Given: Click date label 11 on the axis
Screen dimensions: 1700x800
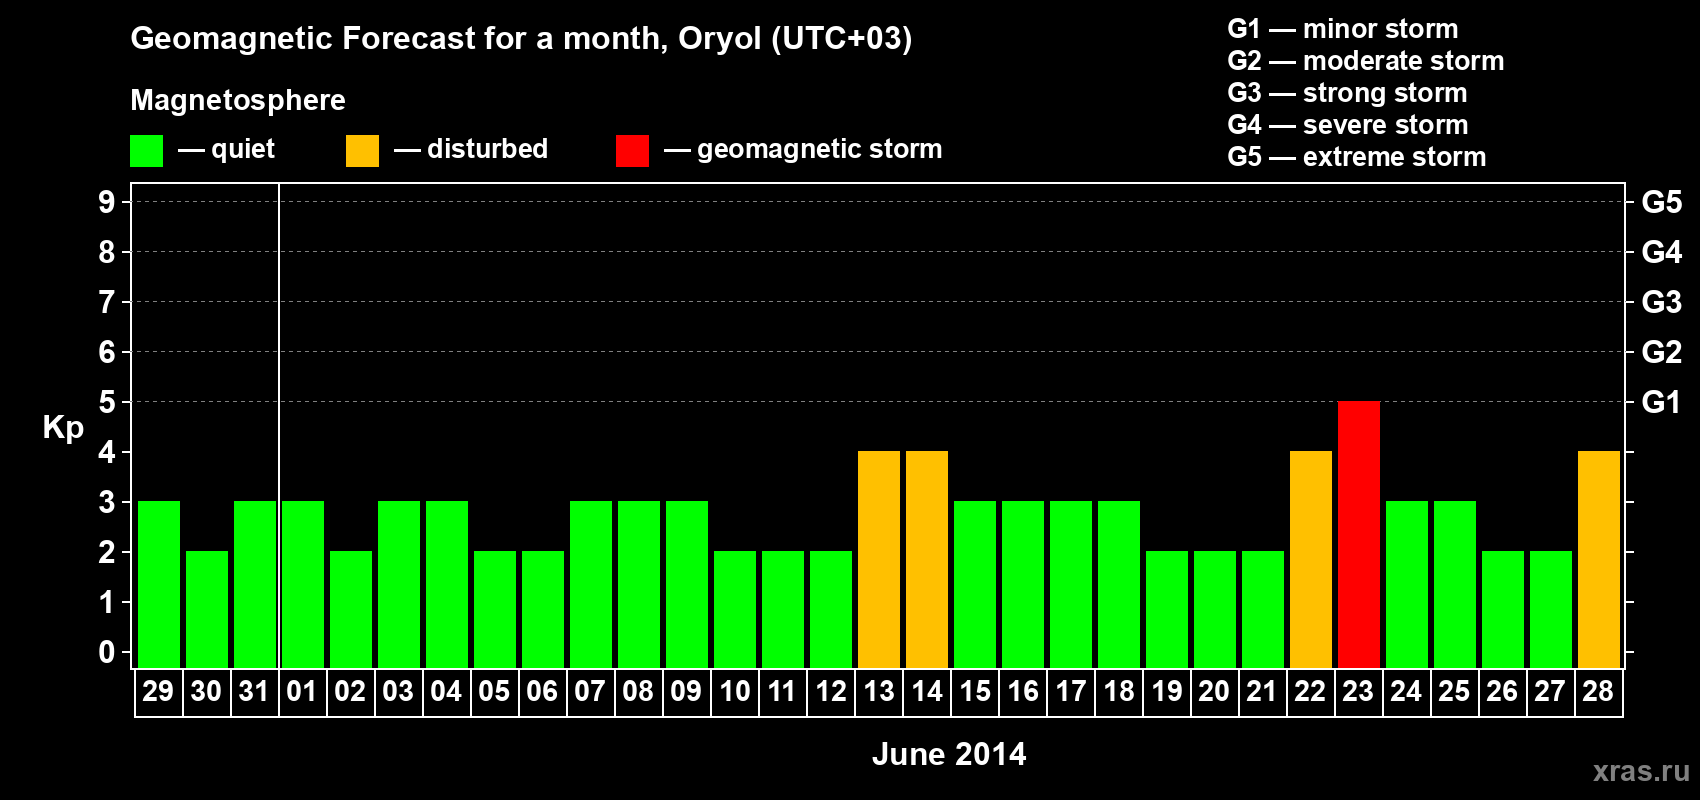Looking at the screenshot, I should [782, 692].
